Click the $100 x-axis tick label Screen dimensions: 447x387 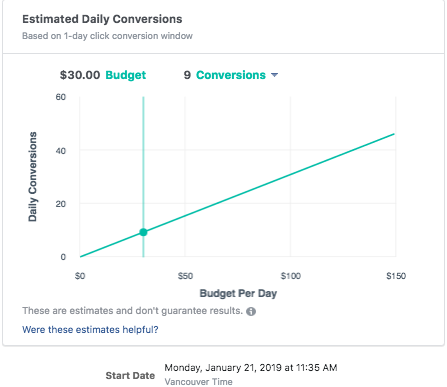(x=290, y=276)
